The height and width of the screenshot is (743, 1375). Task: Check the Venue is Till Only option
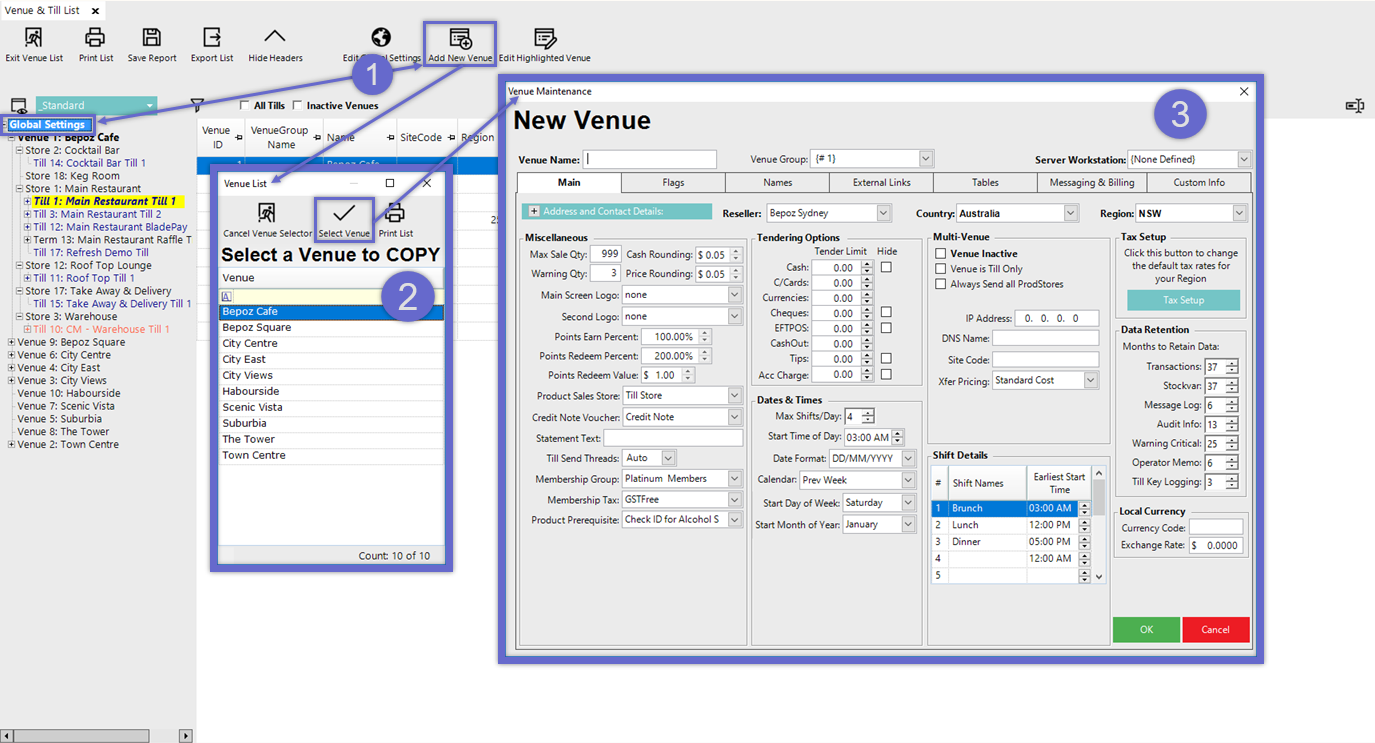coord(940,269)
